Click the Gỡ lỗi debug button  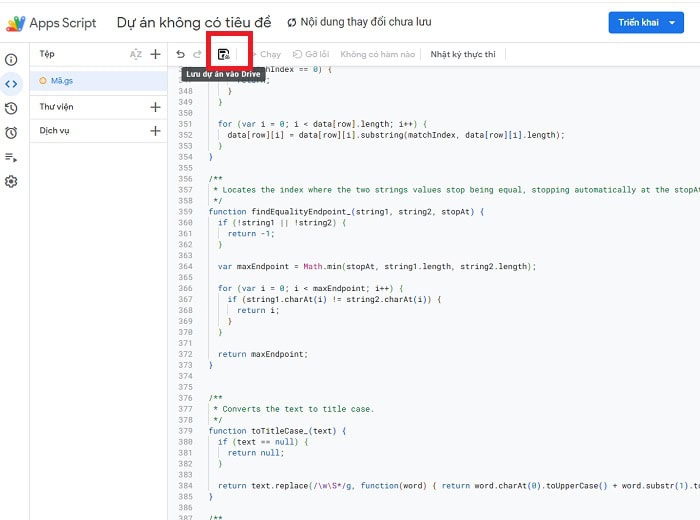312,54
